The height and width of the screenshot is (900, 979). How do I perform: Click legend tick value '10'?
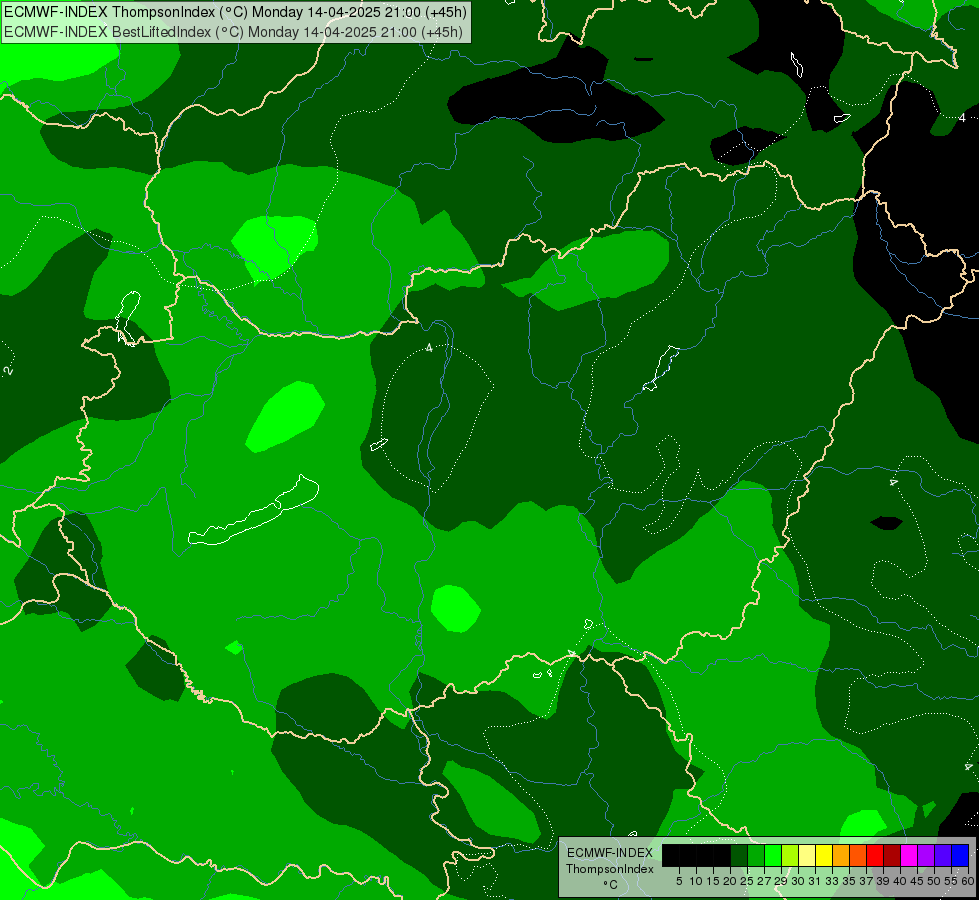pos(696,881)
